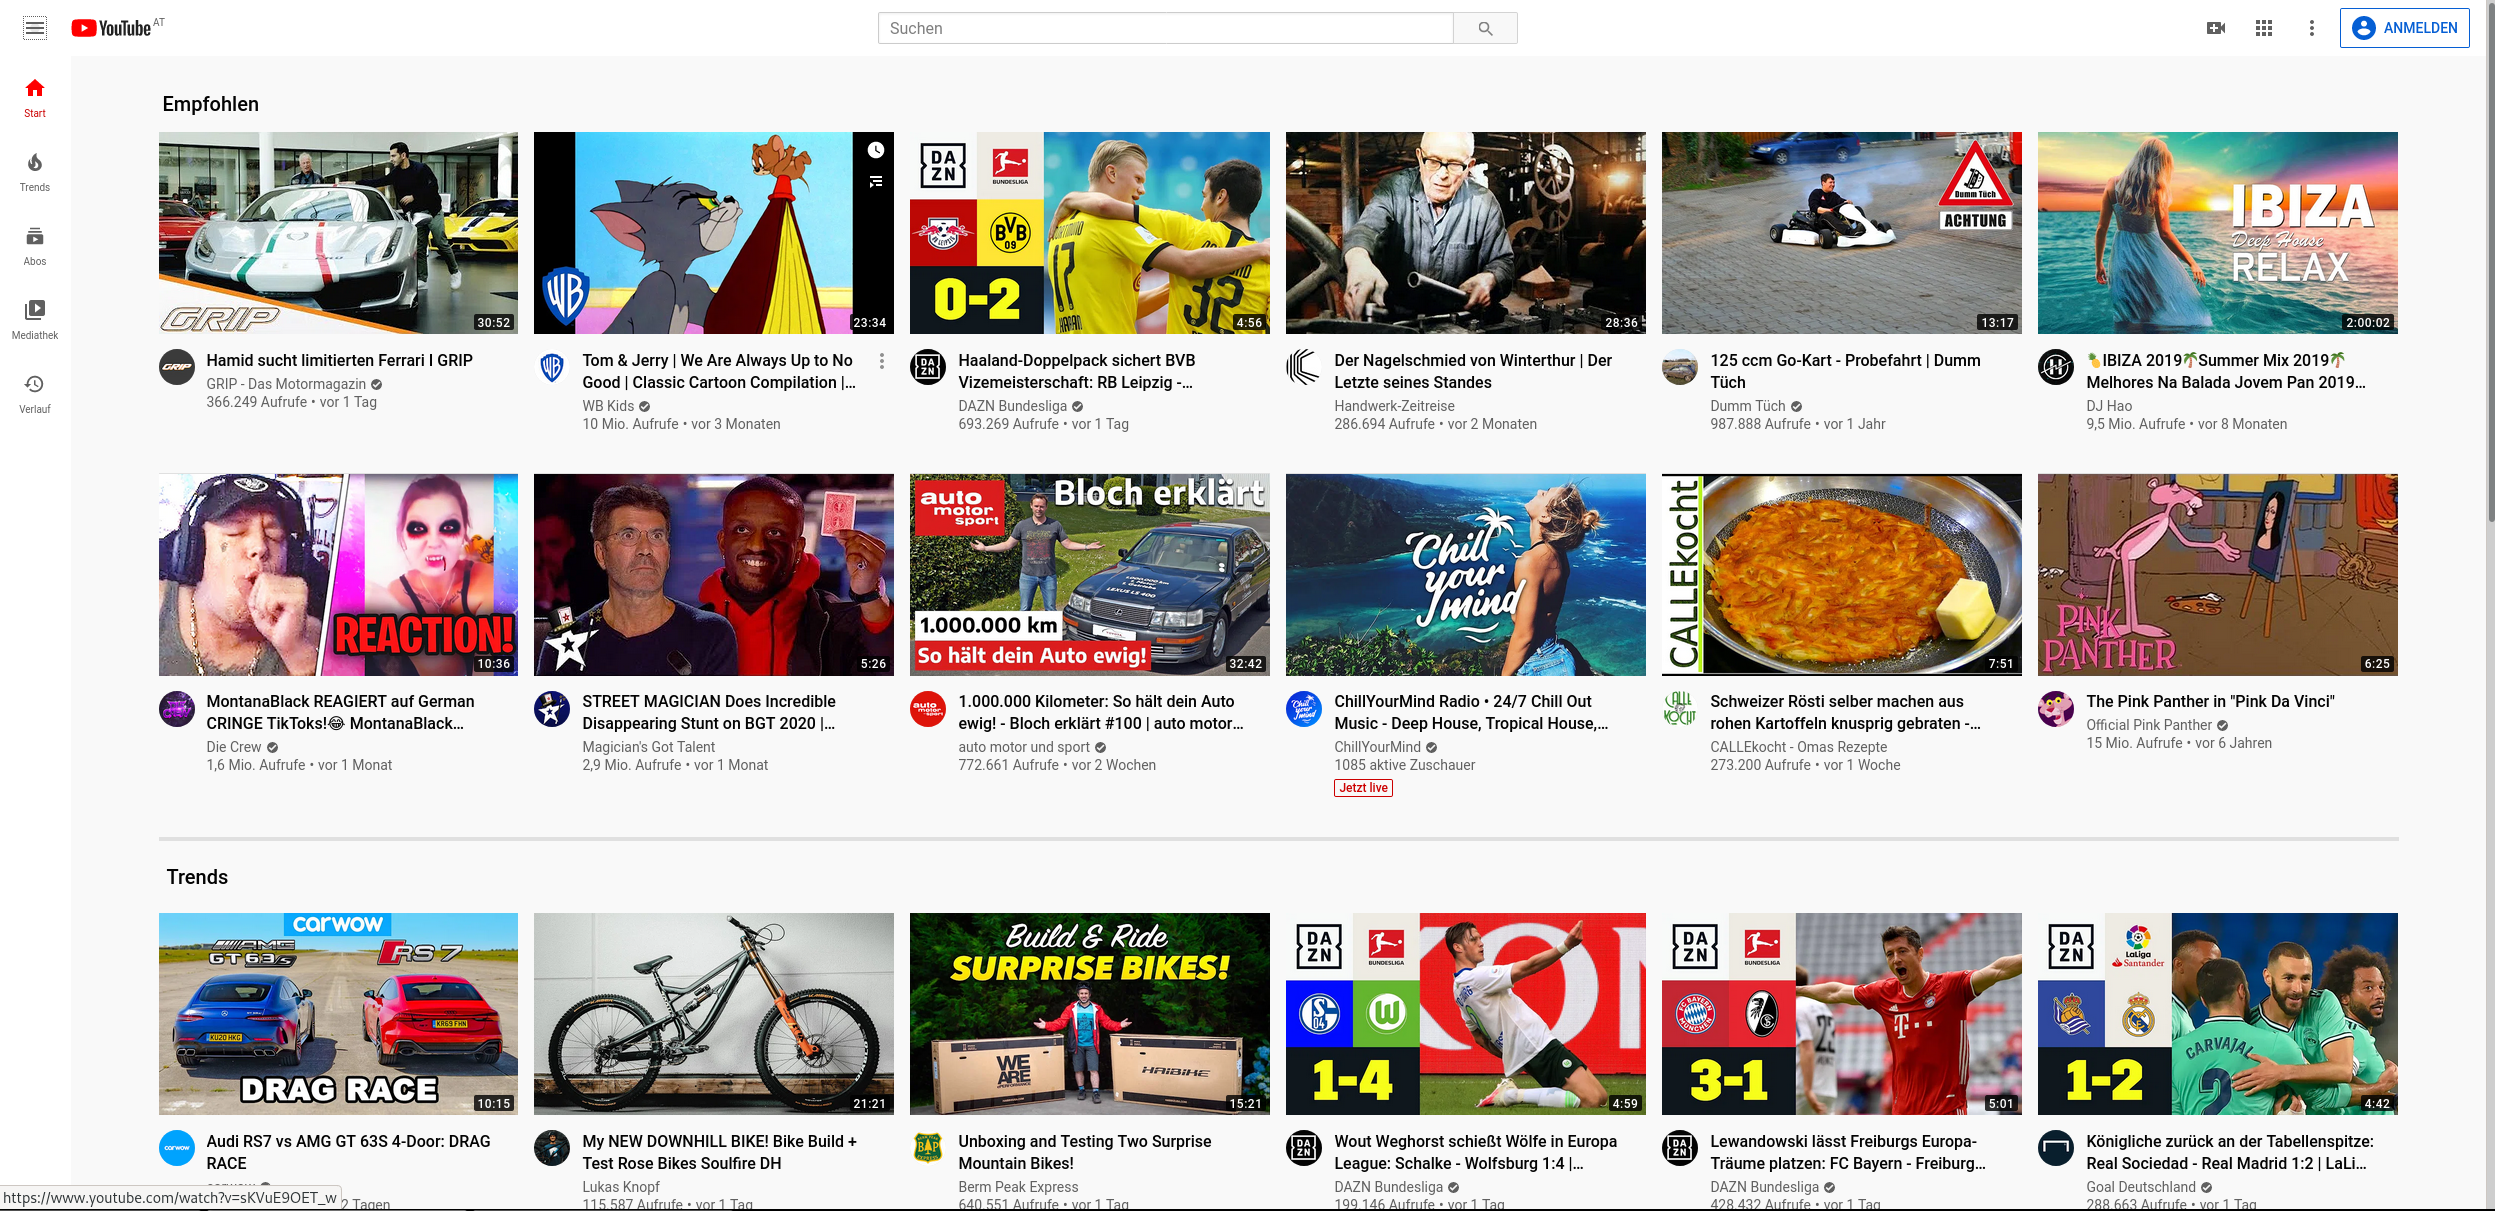Image resolution: width=2495 pixels, height=1211 pixels.
Task: Open GRIP channel avatar
Action: (x=177, y=367)
